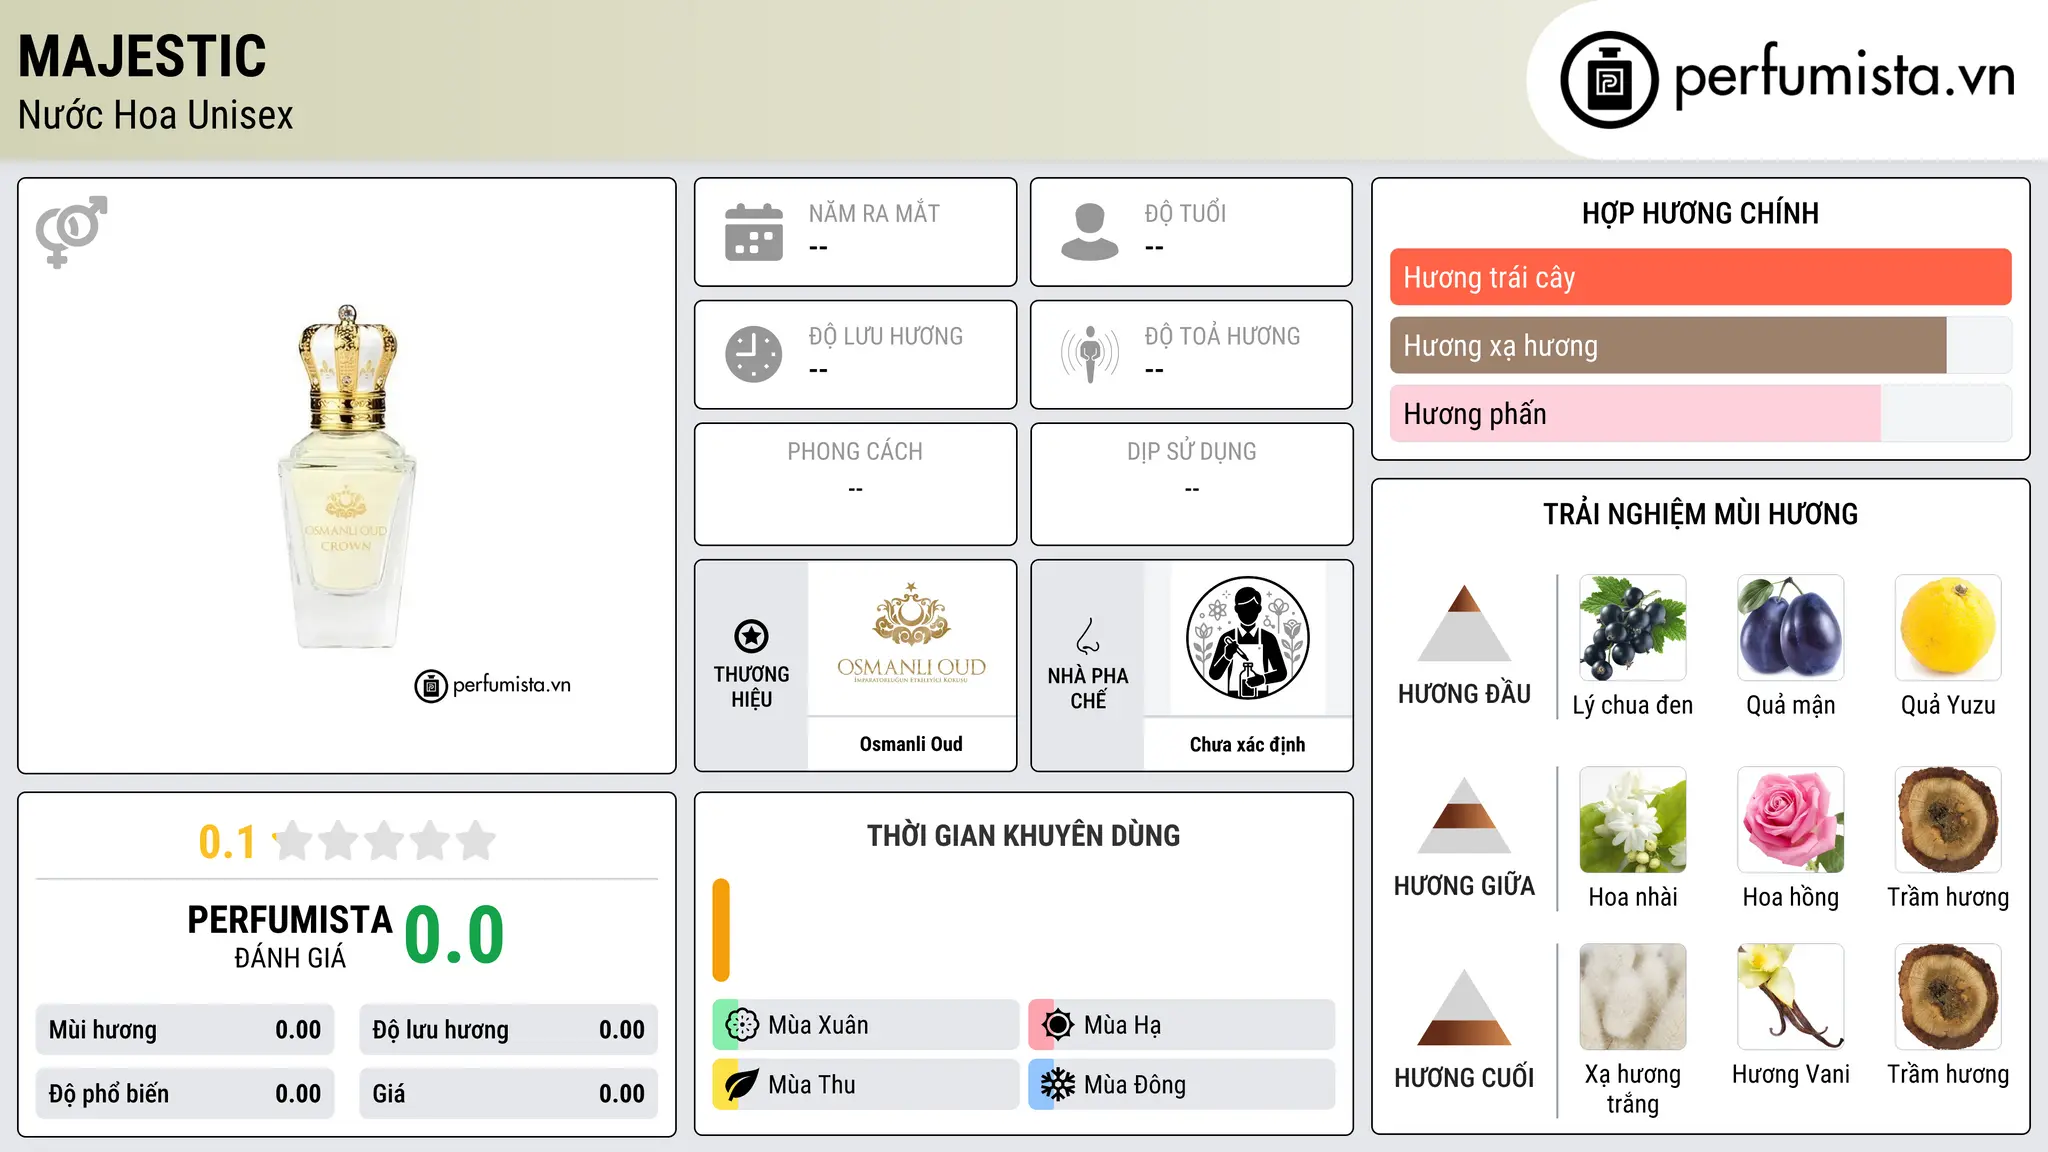Click the Độ phổ biến score row
This screenshot has height=1152, width=2048.
click(x=185, y=1094)
